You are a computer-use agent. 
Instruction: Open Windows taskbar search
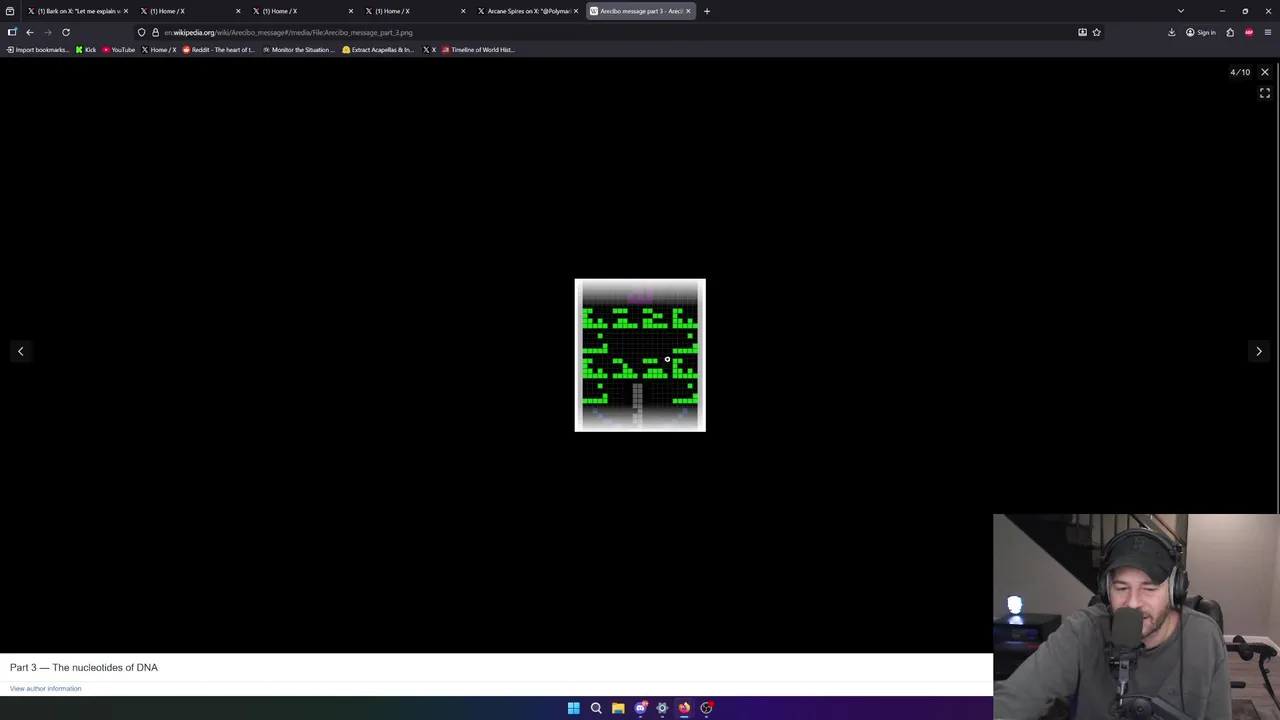[x=596, y=708]
